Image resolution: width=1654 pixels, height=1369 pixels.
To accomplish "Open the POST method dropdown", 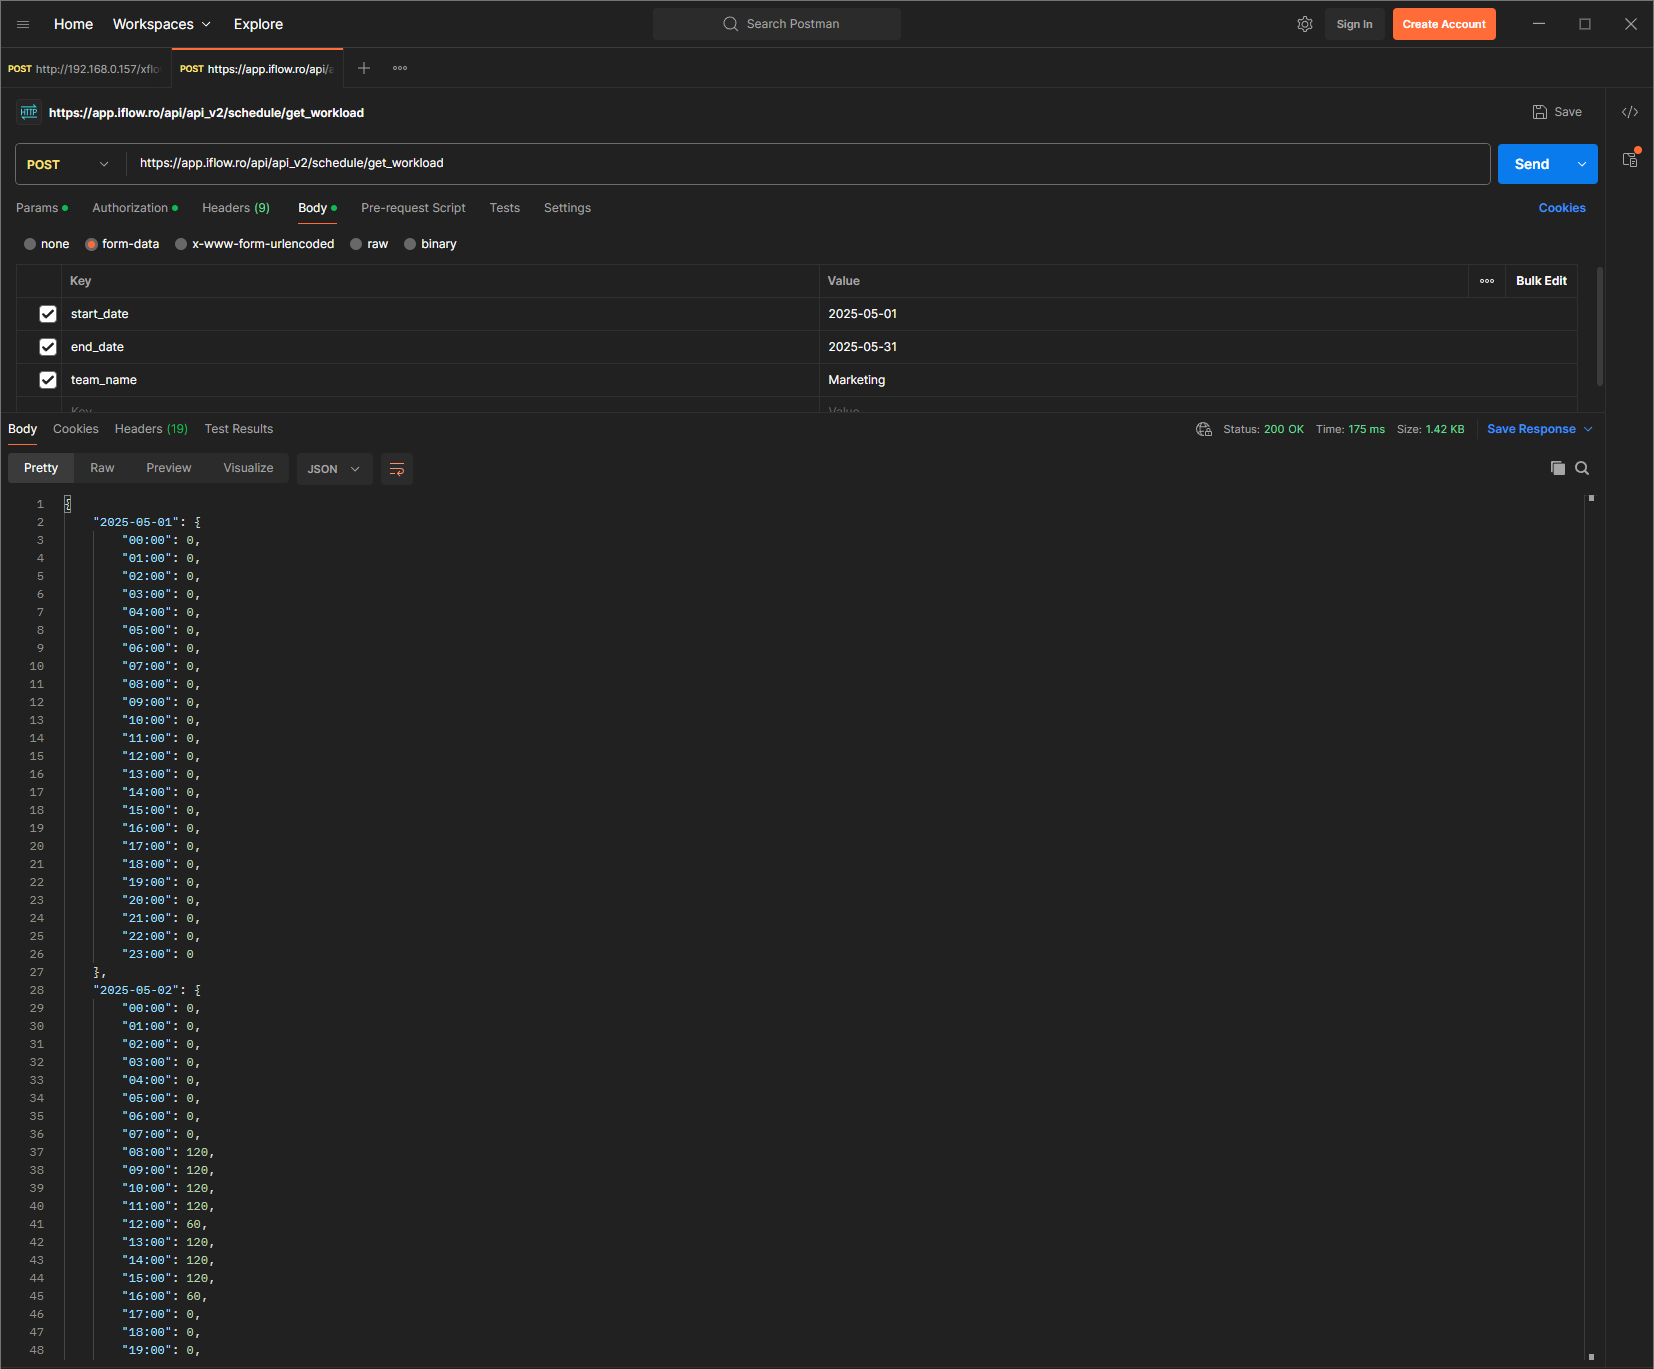I will (x=70, y=164).
